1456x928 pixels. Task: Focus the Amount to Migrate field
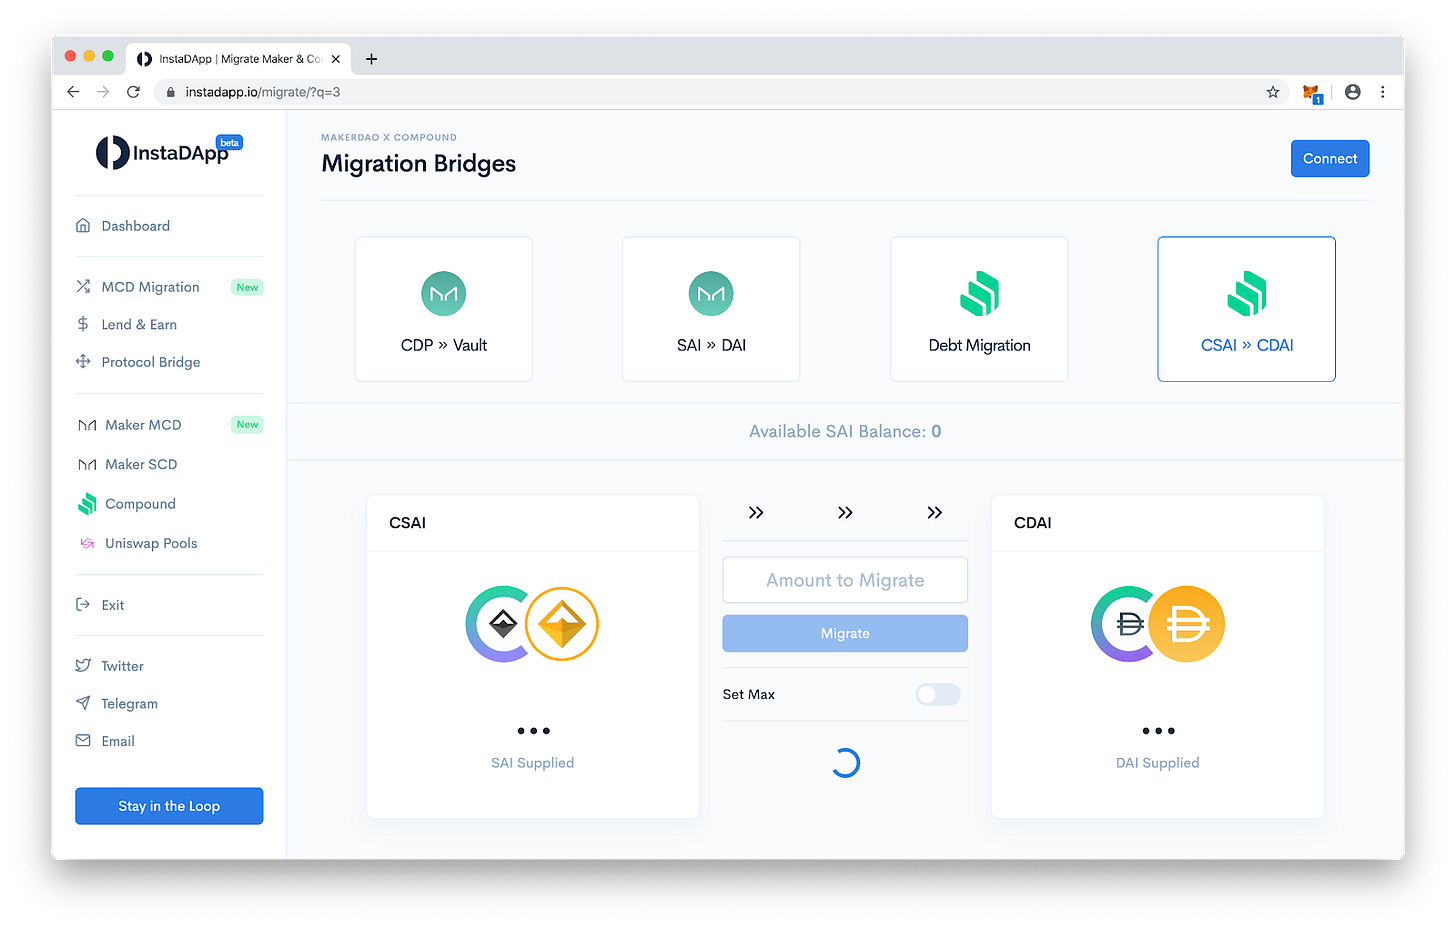[845, 580]
